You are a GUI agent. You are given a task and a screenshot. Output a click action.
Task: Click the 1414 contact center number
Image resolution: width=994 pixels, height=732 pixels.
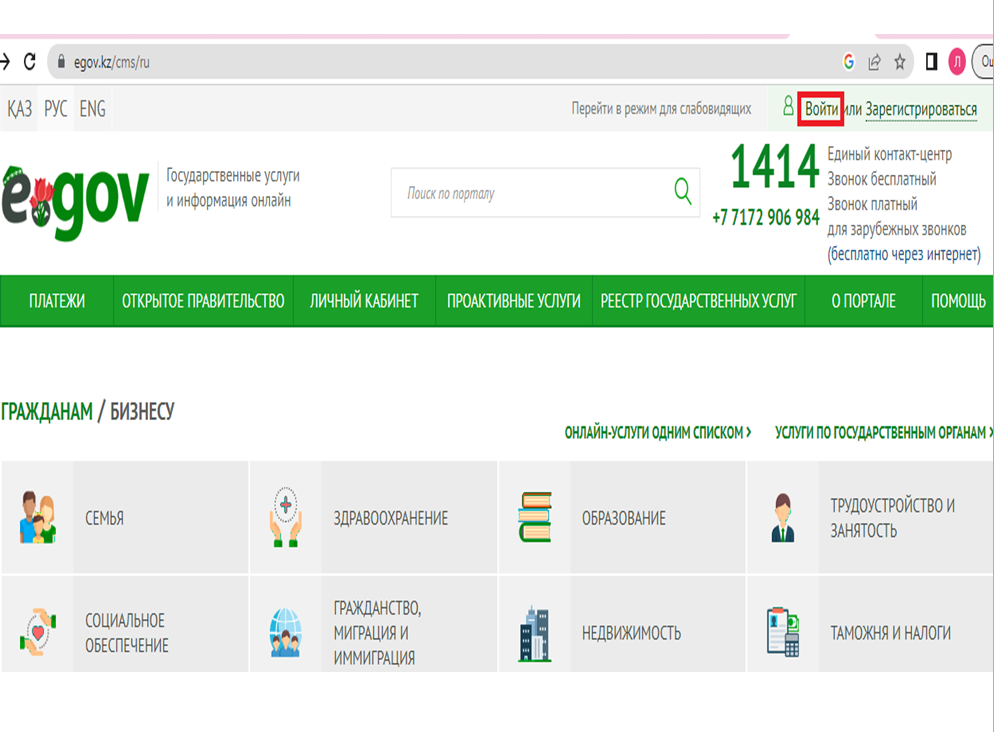(x=775, y=166)
